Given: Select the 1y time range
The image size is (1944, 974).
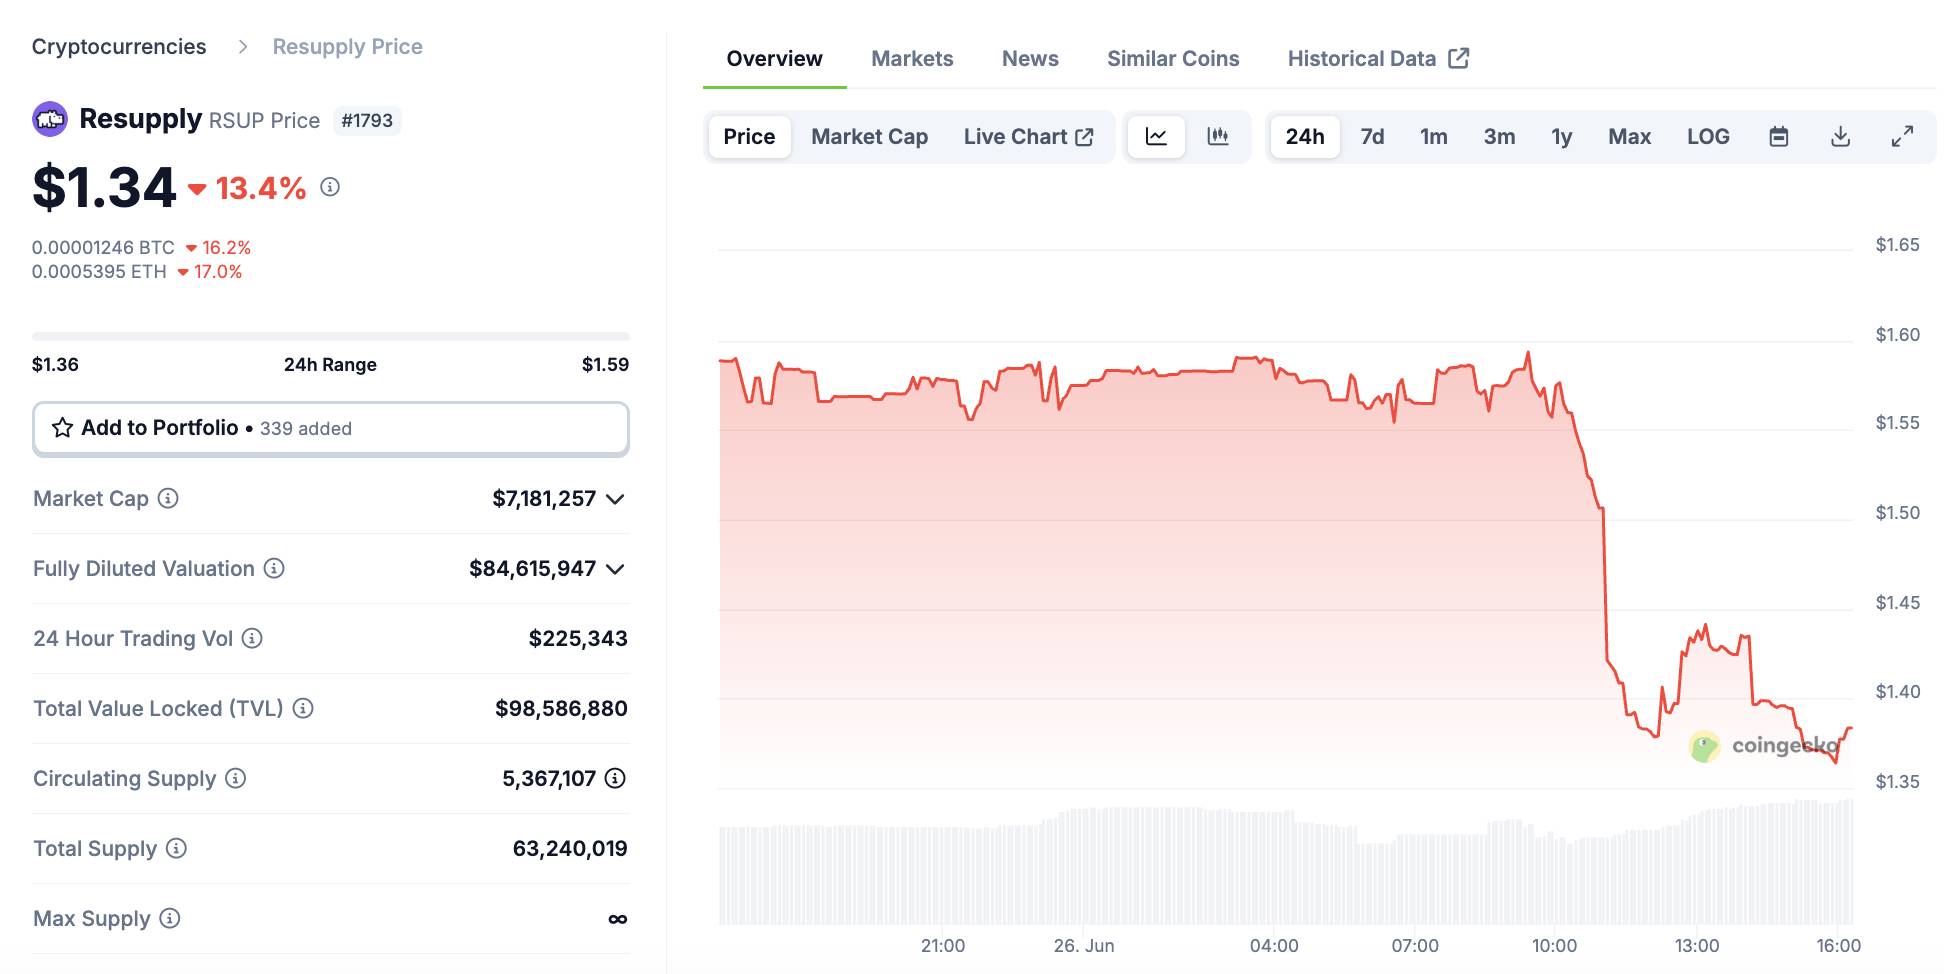Looking at the screenshot, I should tap(1561, 137).
